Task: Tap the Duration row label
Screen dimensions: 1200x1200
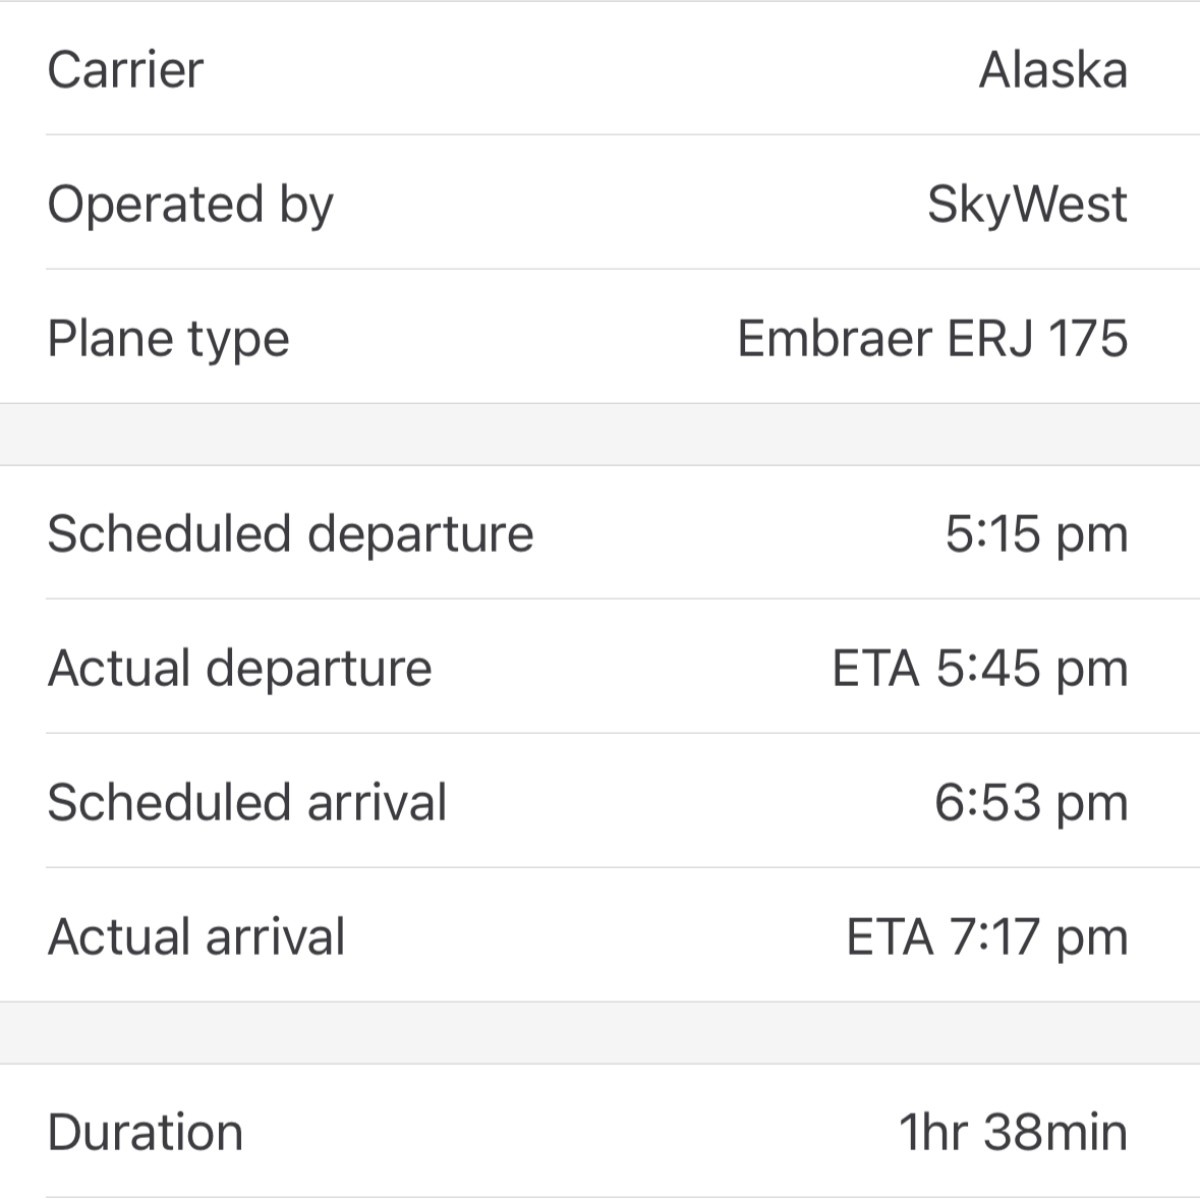Action: 145,1133
